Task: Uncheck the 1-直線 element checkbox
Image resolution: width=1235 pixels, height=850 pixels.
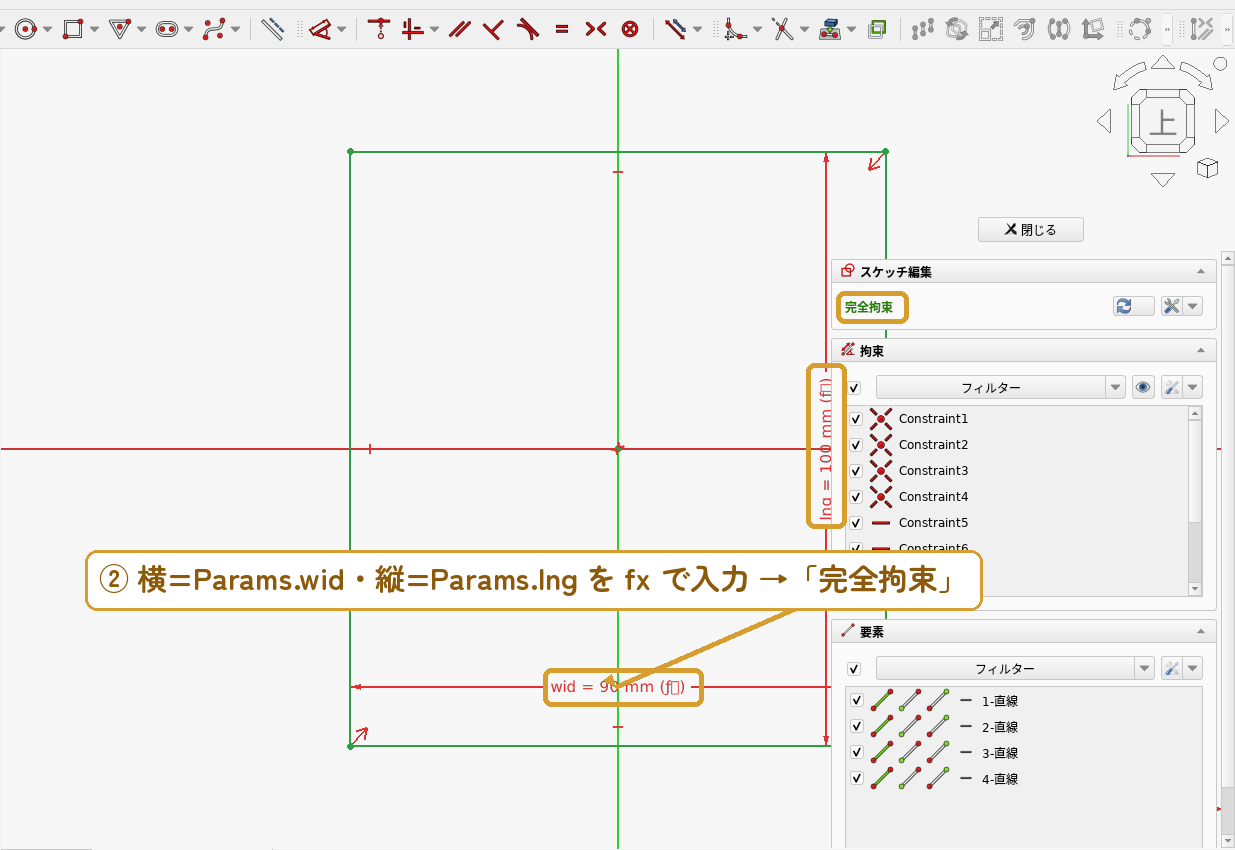Action: pyautogui.click(x=857, y=701)
